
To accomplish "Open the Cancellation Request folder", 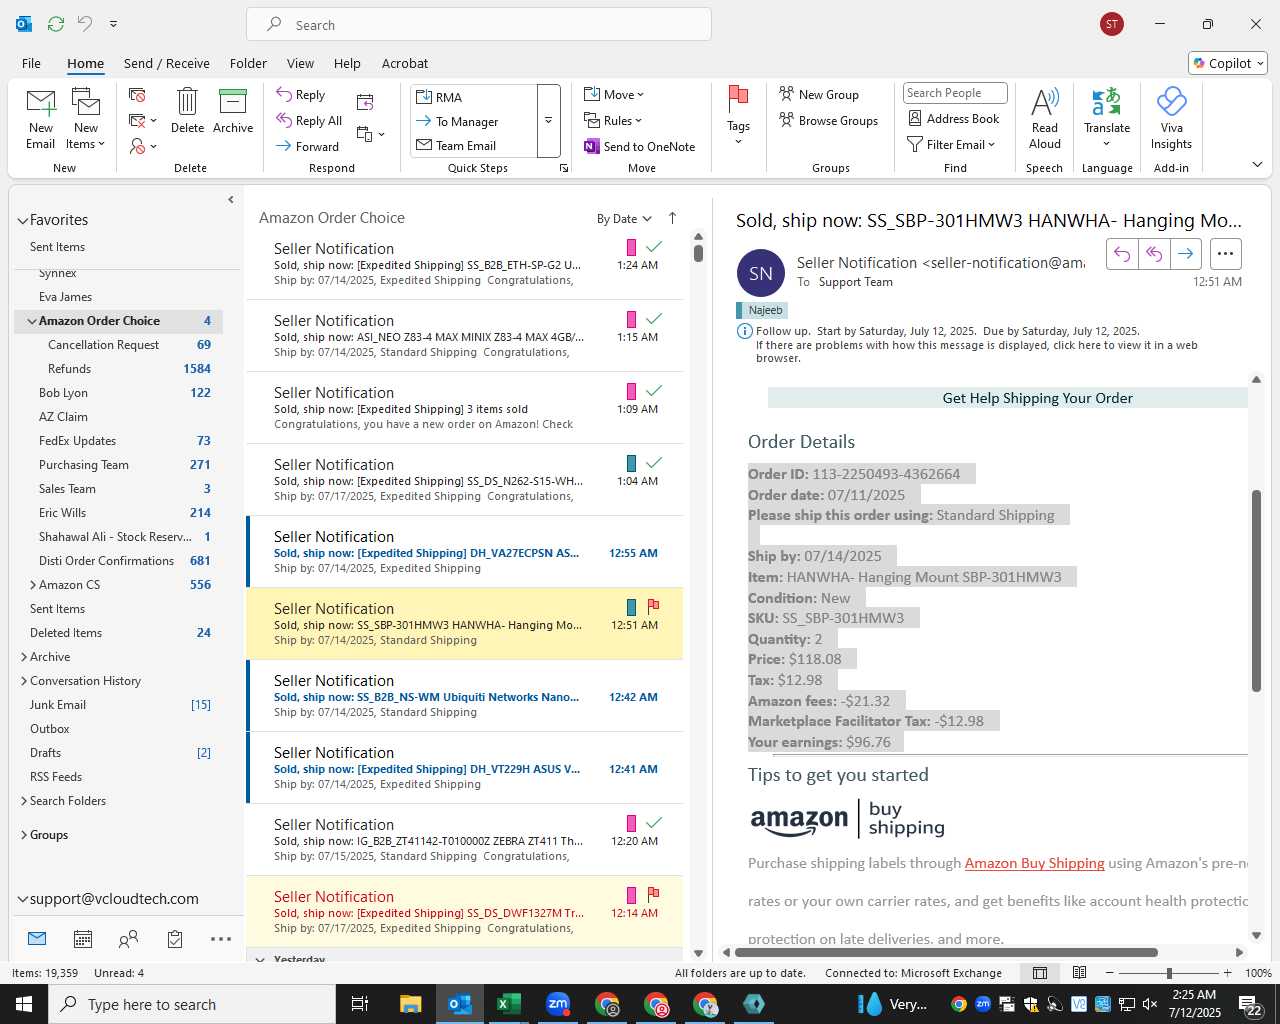I will 119,345.
